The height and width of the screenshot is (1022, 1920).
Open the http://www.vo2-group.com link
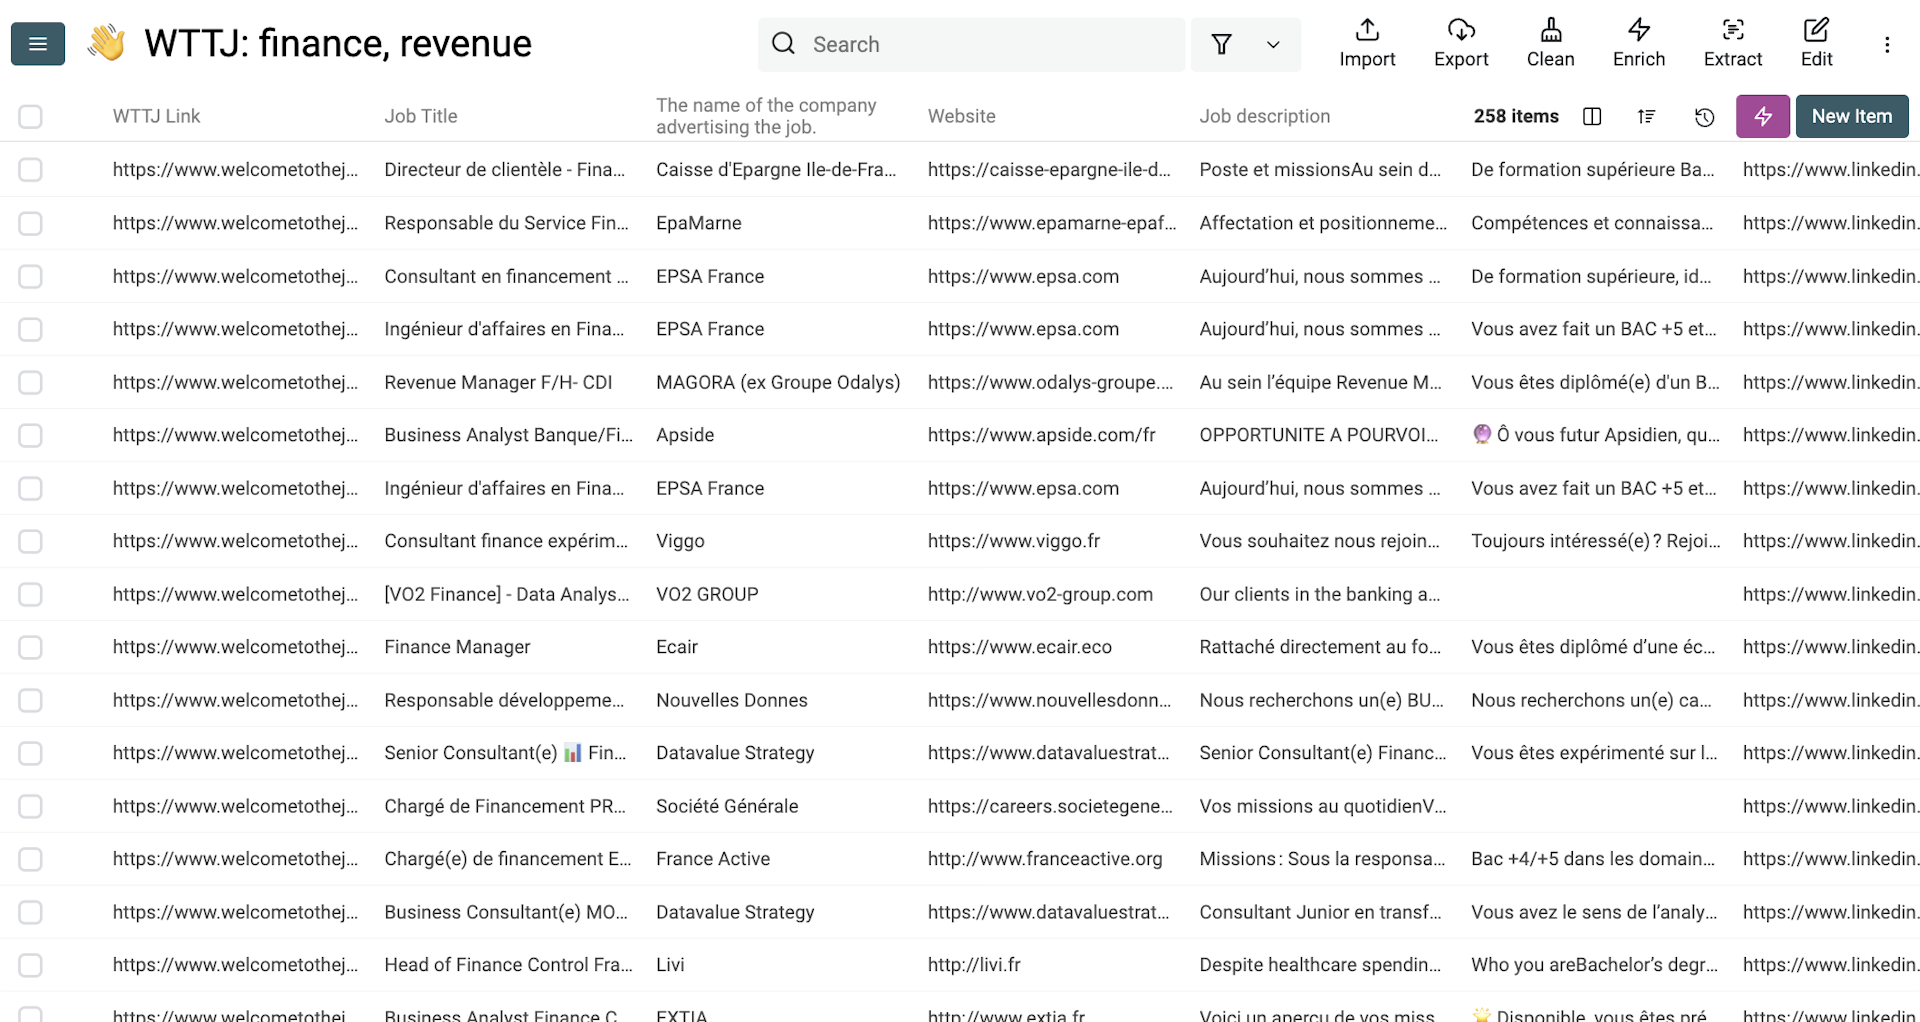(x=1040, y=594)
